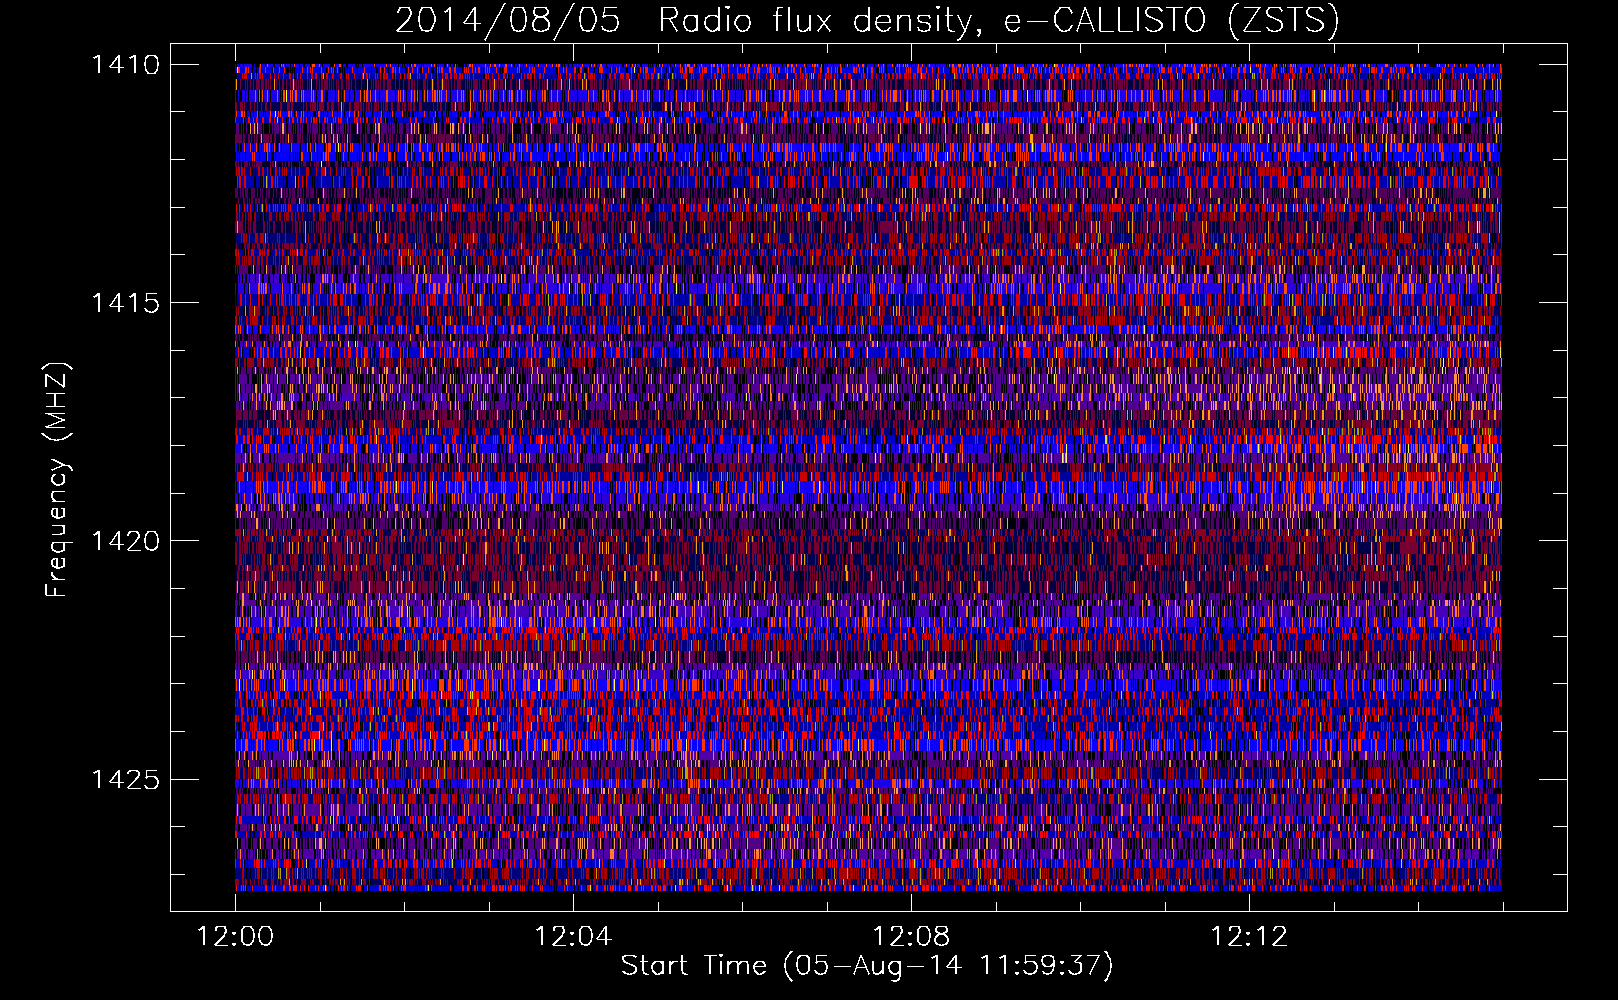Click the 12:08 time tick label

(911, 937)
